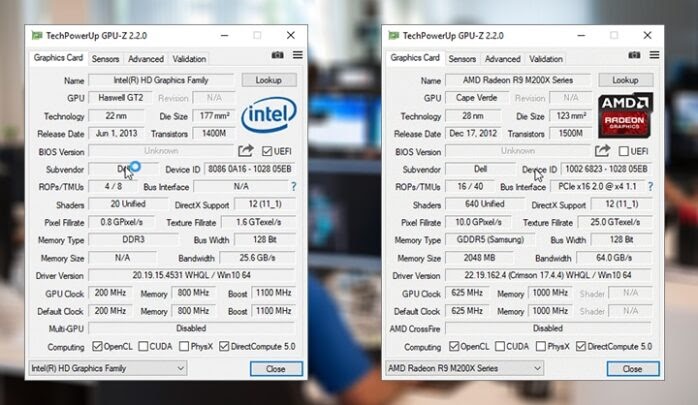The image size is (698, 405).
Task: Click Memory Type value GDDR5 (Samsung)
Action: click(490, 240)
